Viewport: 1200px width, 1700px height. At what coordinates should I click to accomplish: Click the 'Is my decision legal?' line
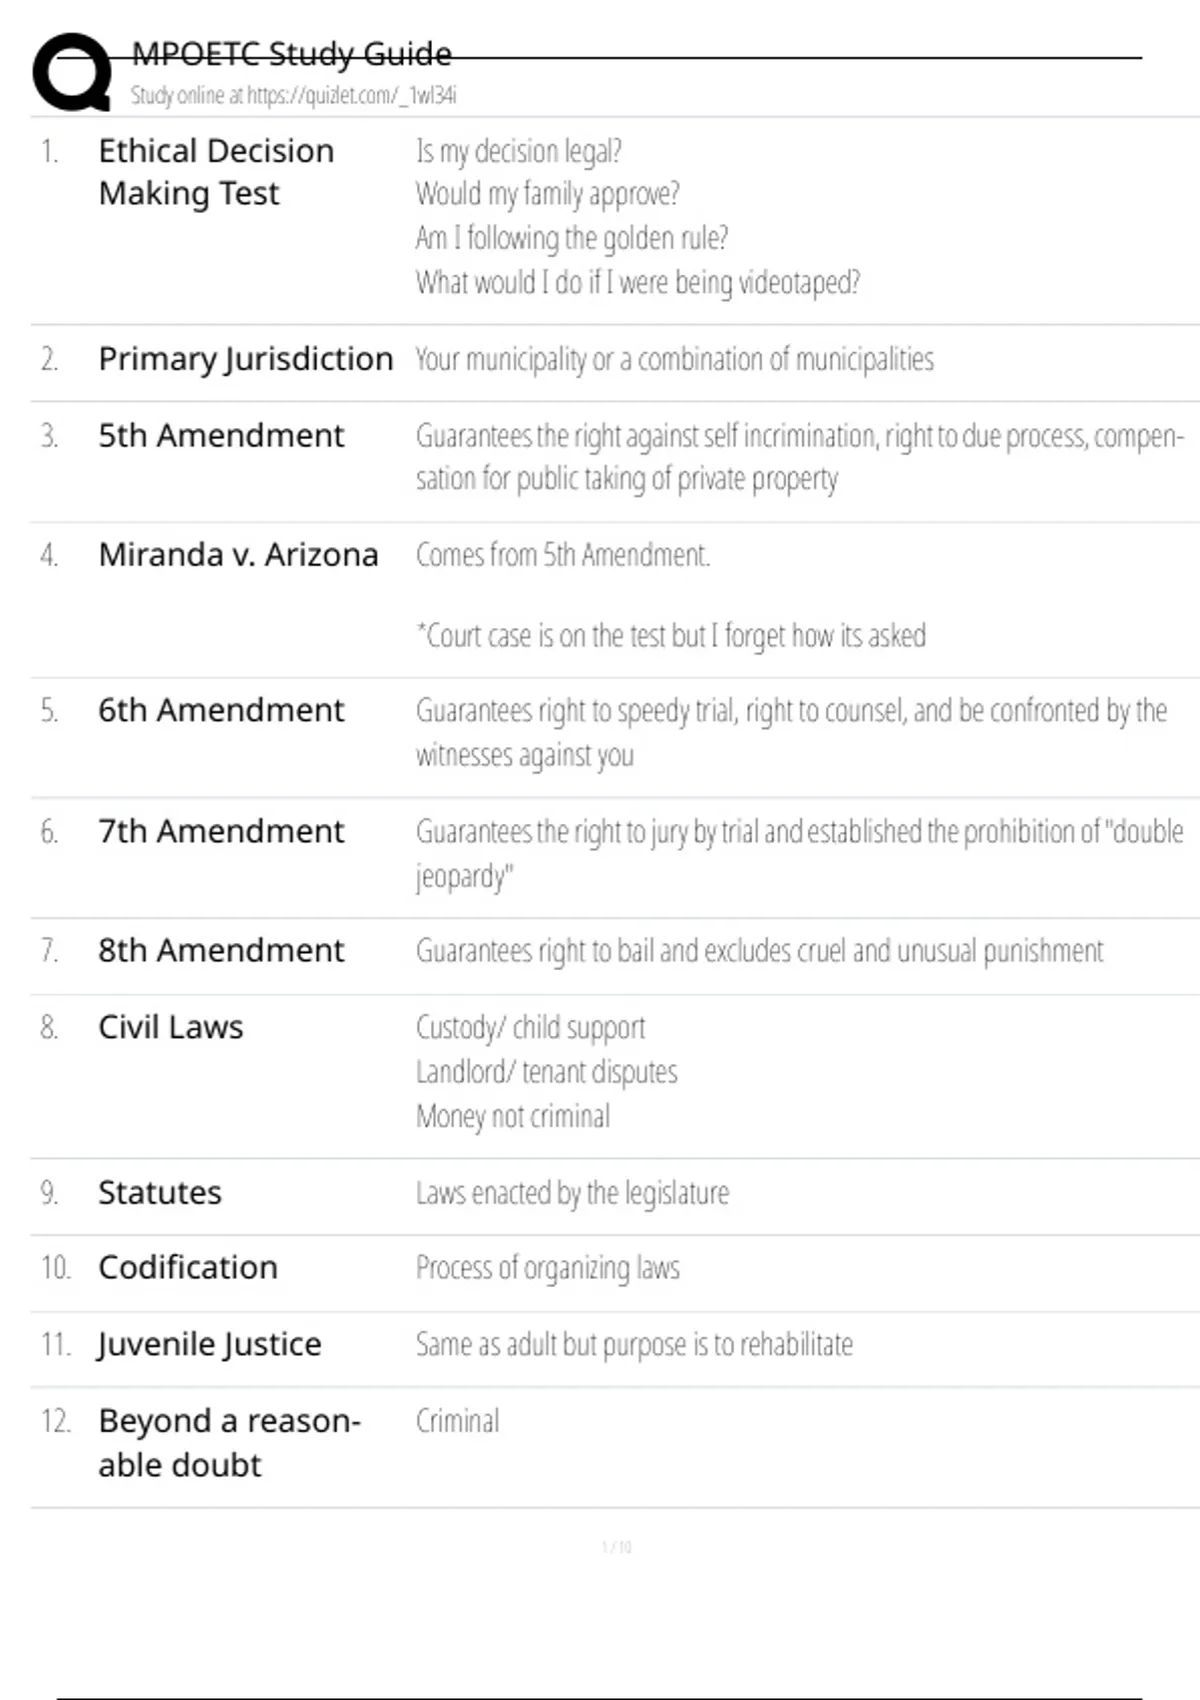pyautogui.click(x=518, y=151)
